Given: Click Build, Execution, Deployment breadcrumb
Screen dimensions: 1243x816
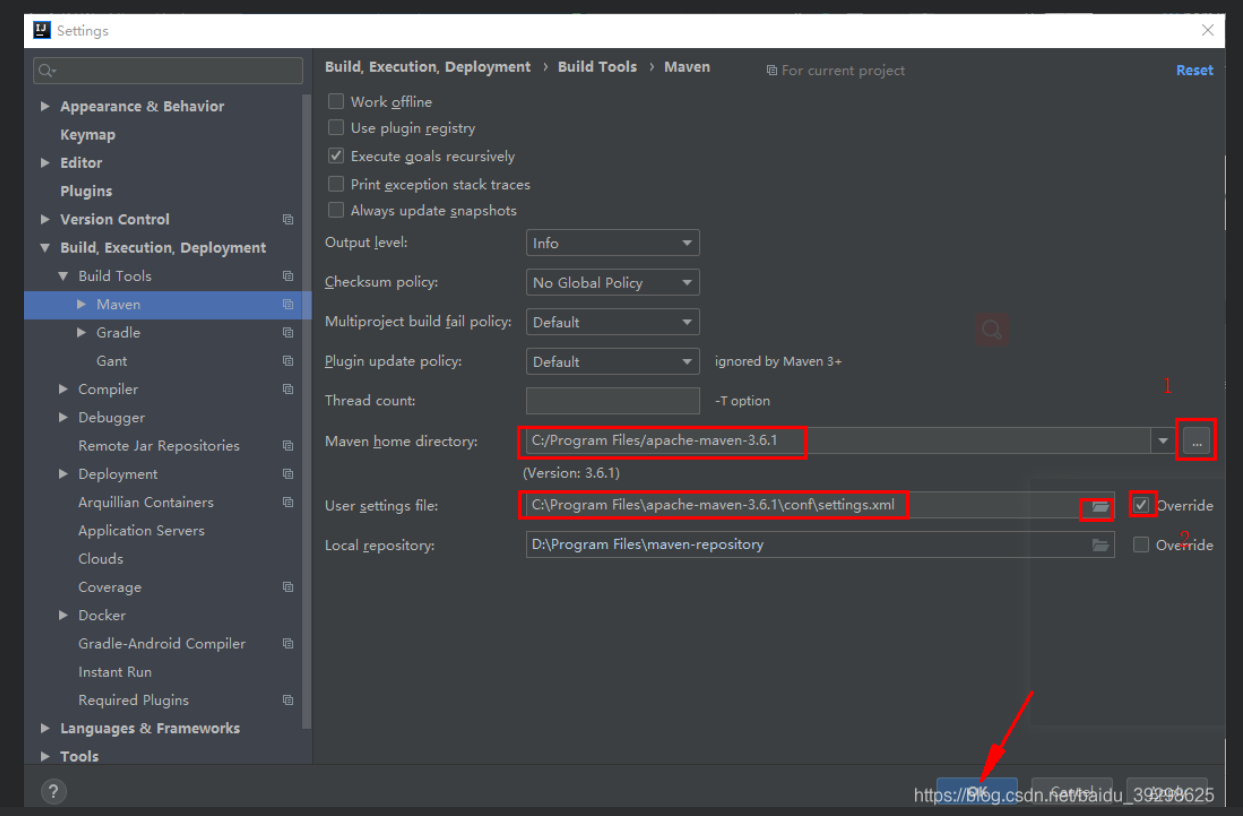Looking at the screenshot, I should tap(428, 67).
